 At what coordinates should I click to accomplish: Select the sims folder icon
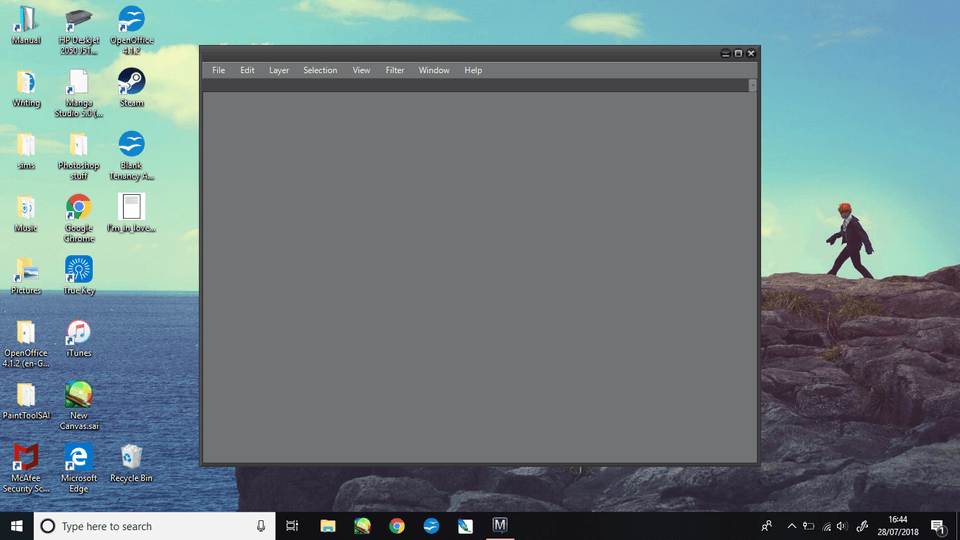(26, 151)
